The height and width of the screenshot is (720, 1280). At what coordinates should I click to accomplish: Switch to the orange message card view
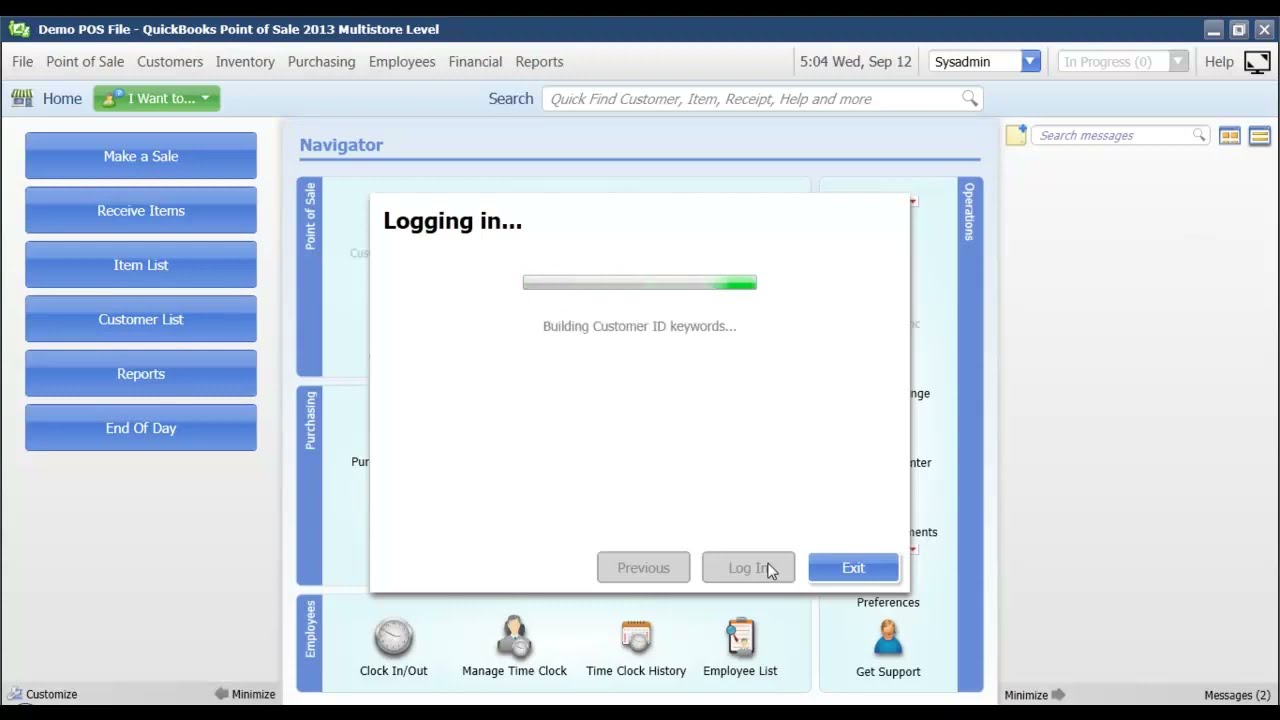pos(1230,136)
